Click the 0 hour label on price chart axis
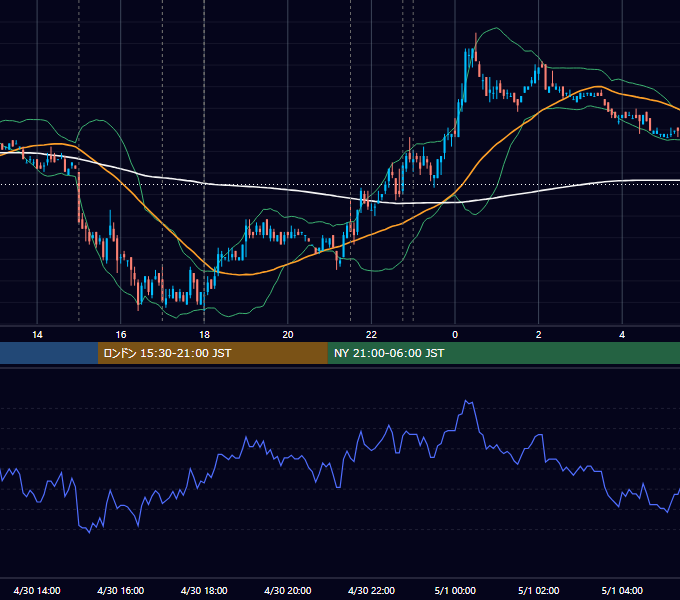 click(455, 335)
